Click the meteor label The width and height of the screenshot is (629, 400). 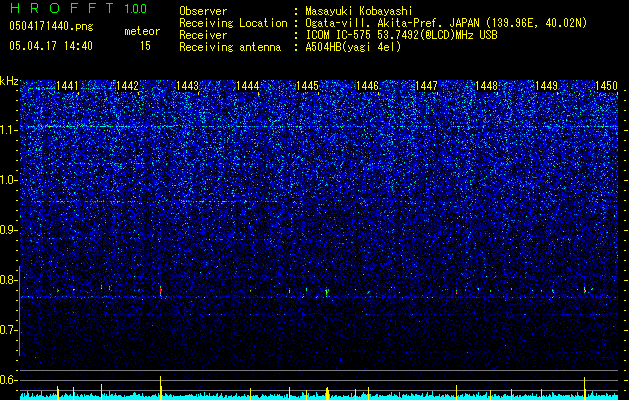(142, 31)
